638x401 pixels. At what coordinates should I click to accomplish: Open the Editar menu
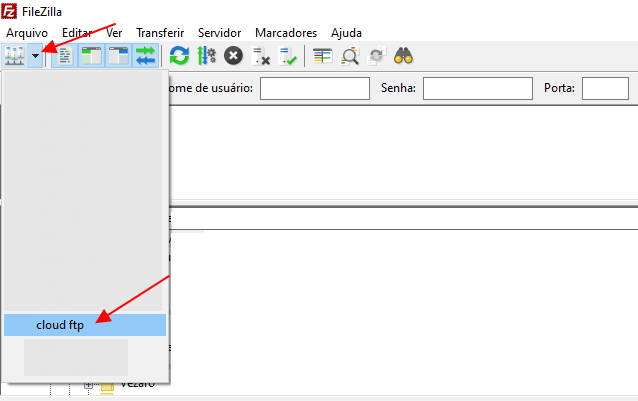point(77,33)
